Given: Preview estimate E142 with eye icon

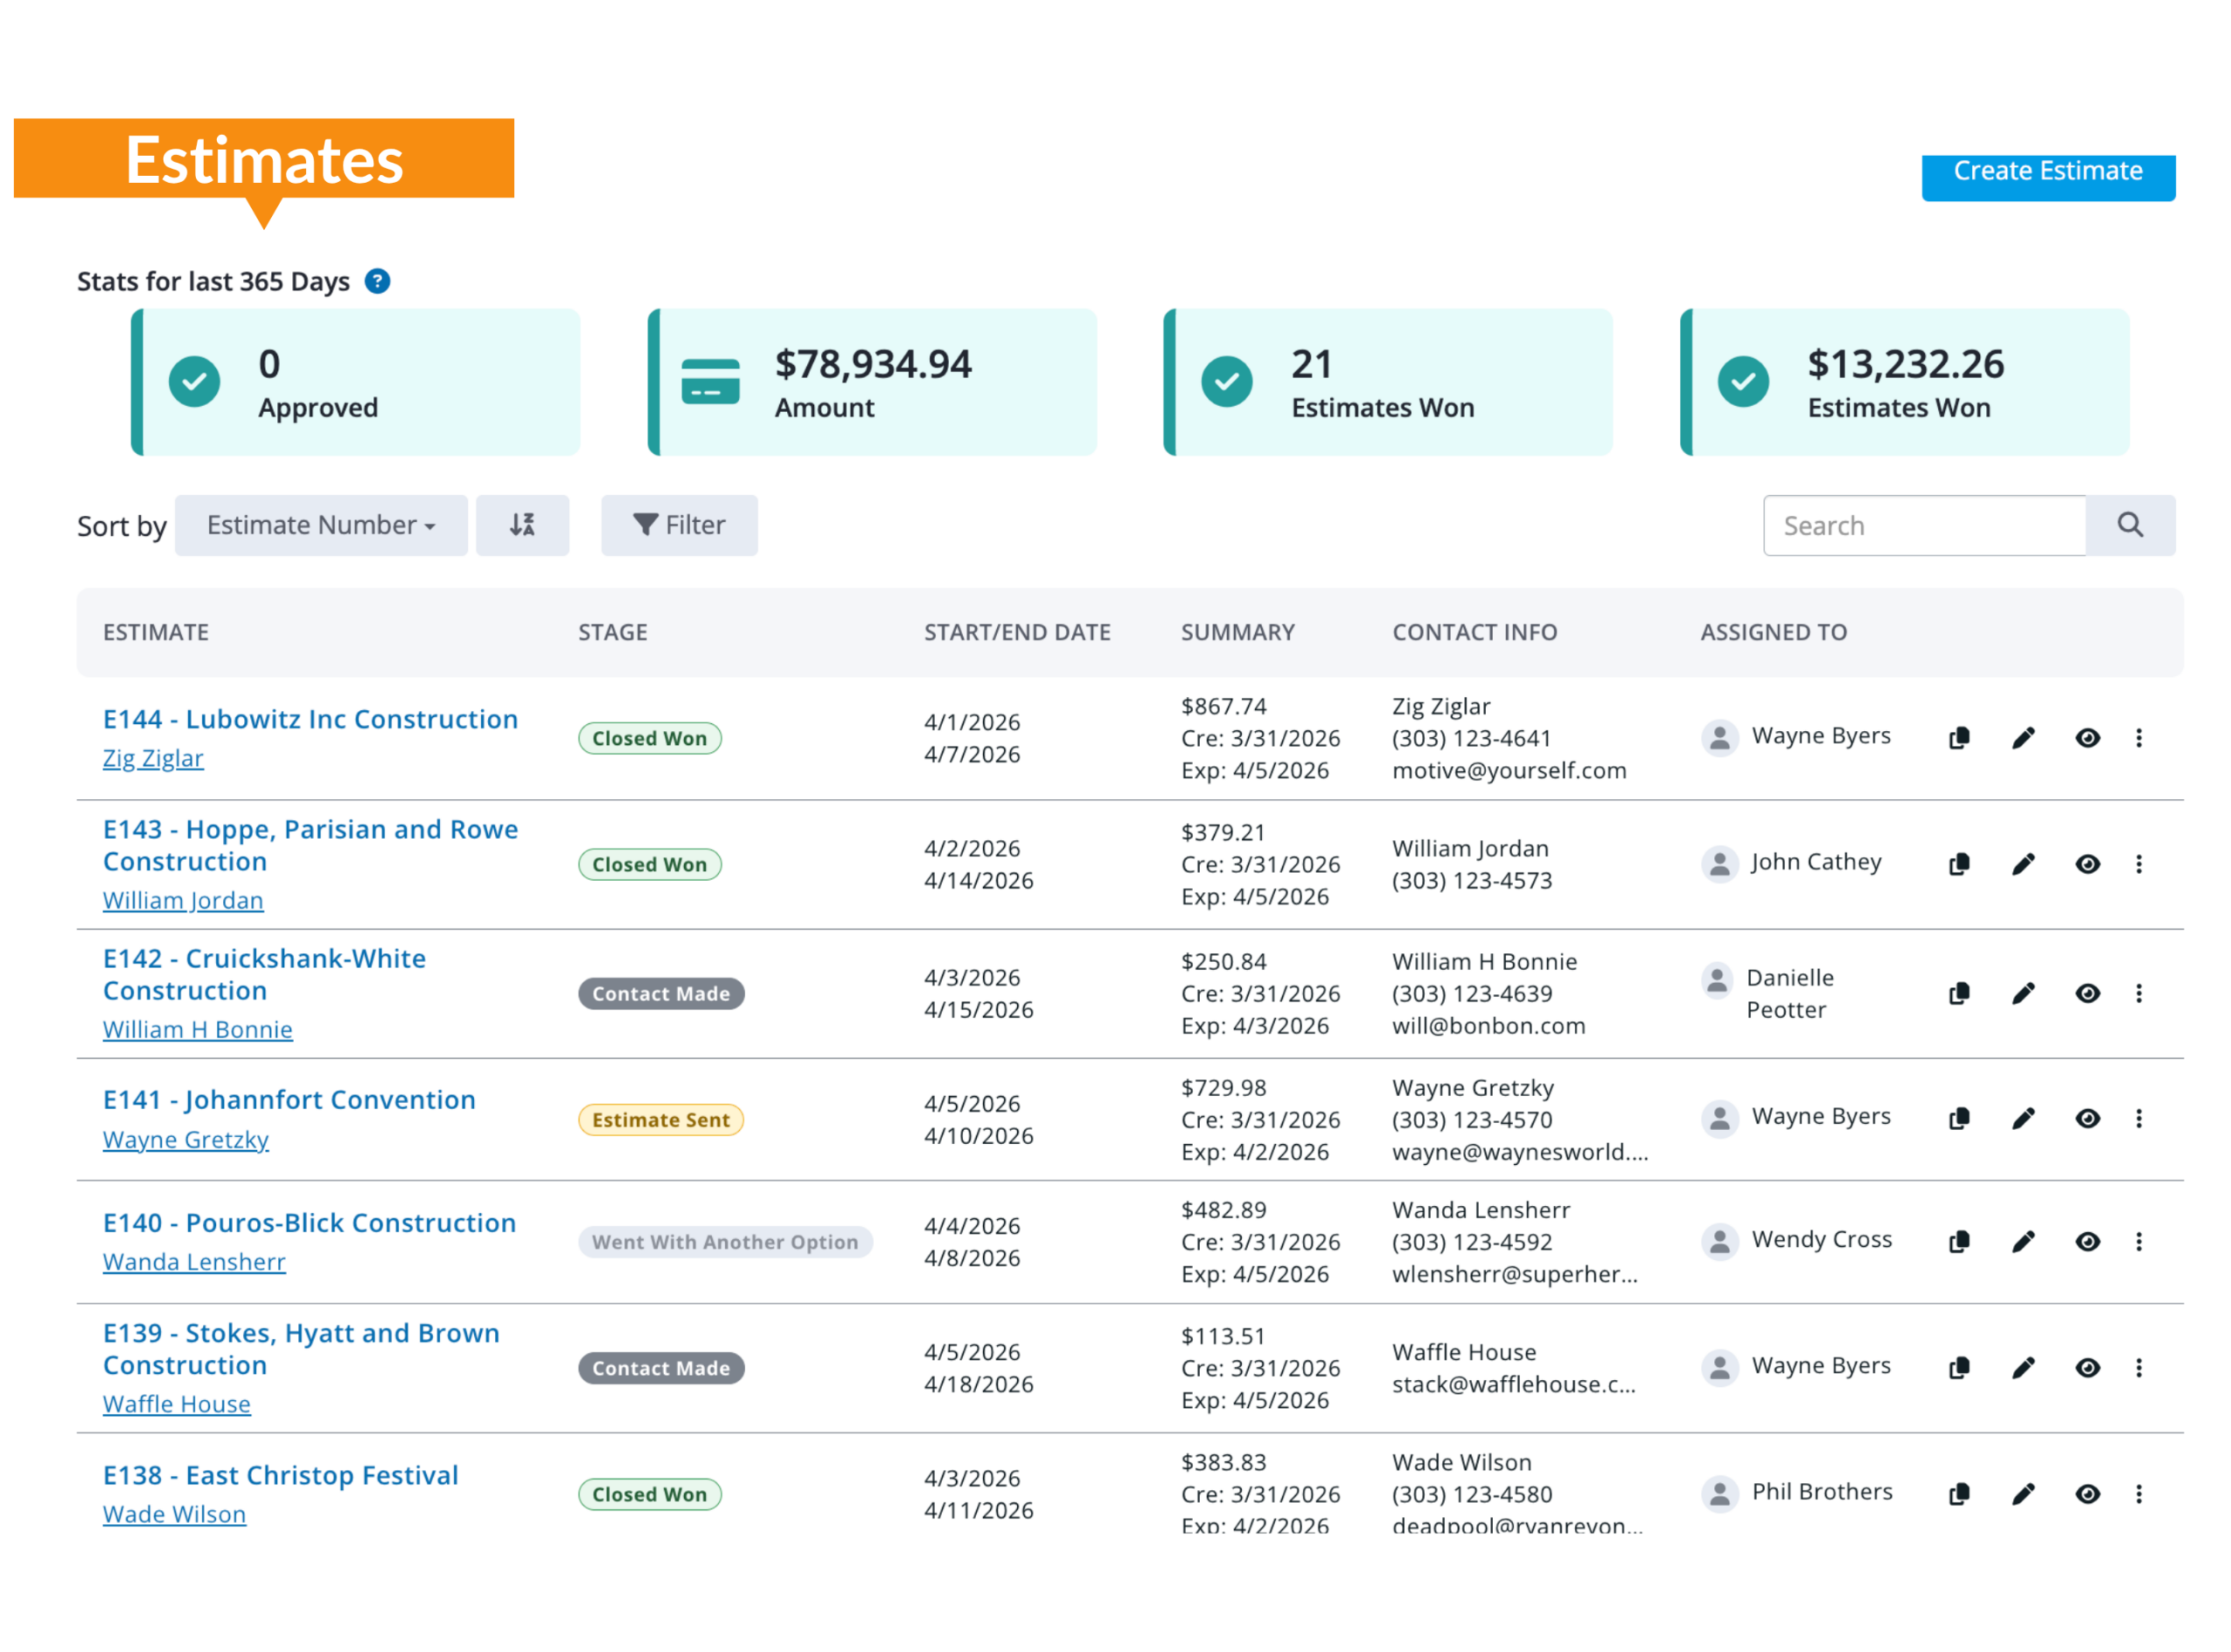Looking at the screenshot, I should 2087,993.
